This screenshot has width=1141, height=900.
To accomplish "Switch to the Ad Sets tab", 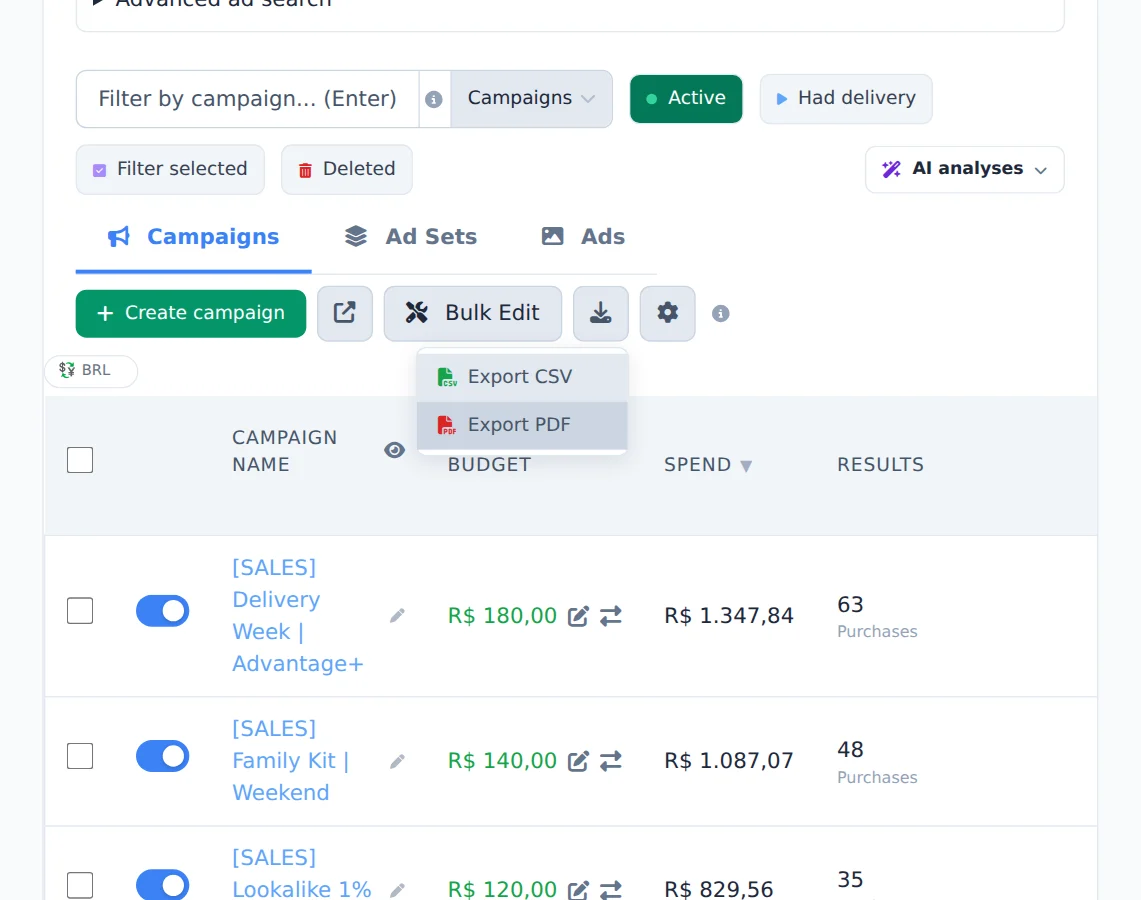I will click(x=410, y=237).
